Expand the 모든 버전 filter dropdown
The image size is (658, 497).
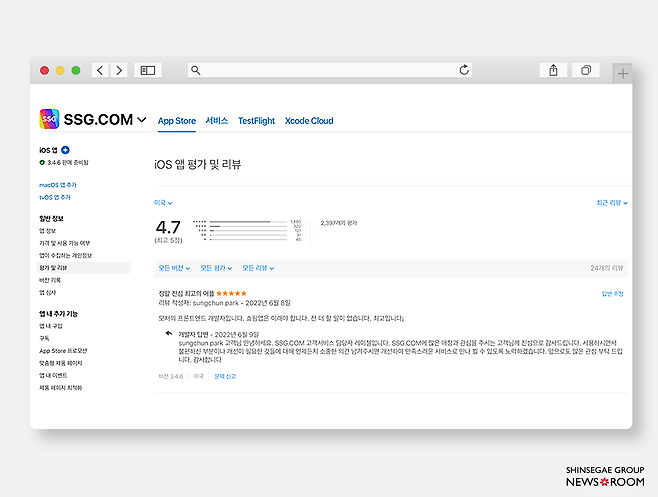point(176,268)
